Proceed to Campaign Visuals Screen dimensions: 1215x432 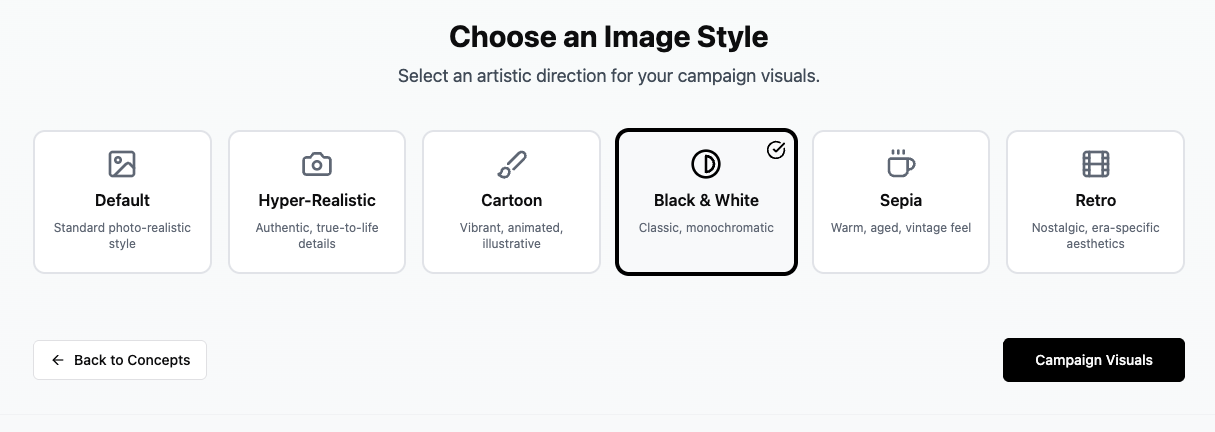coord(1093,360)
